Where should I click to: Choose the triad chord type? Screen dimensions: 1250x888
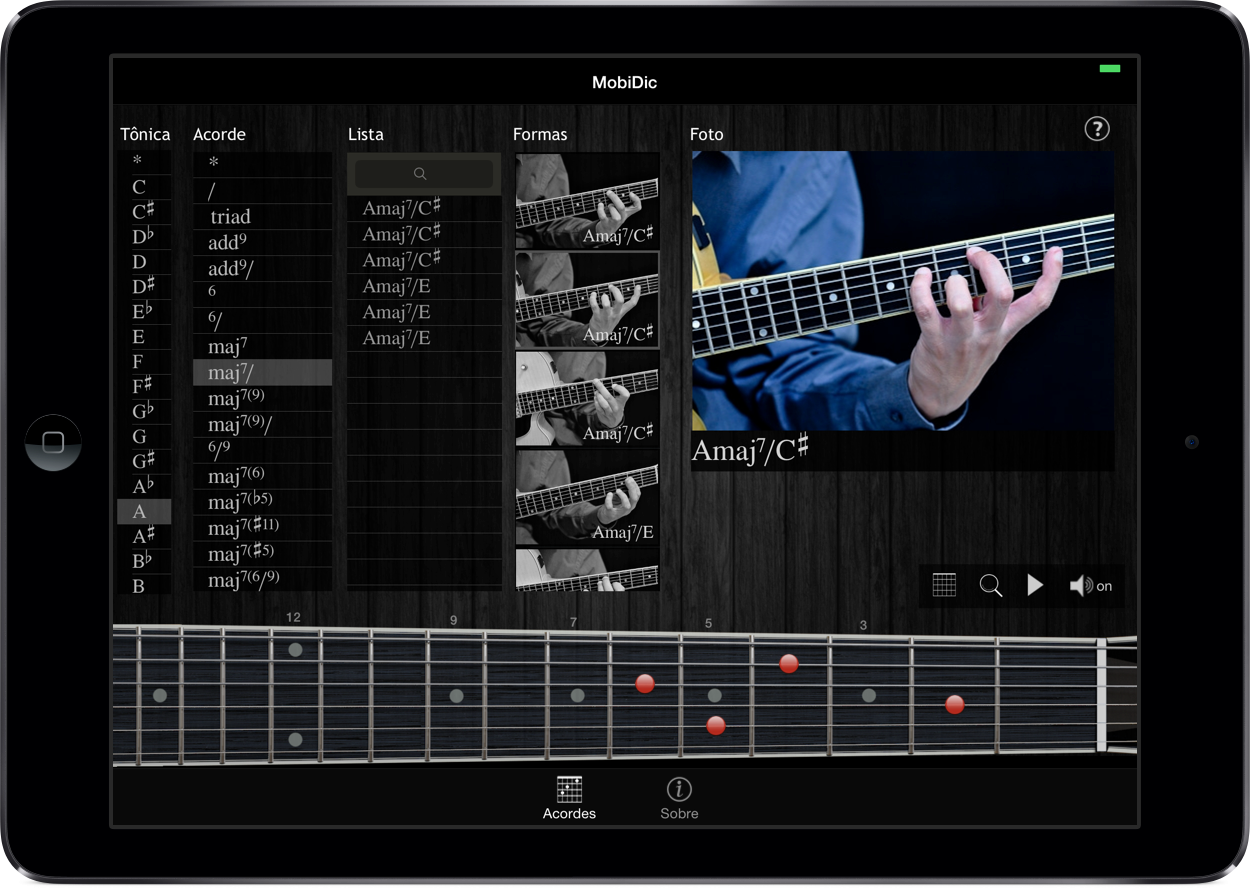point(262,216)
